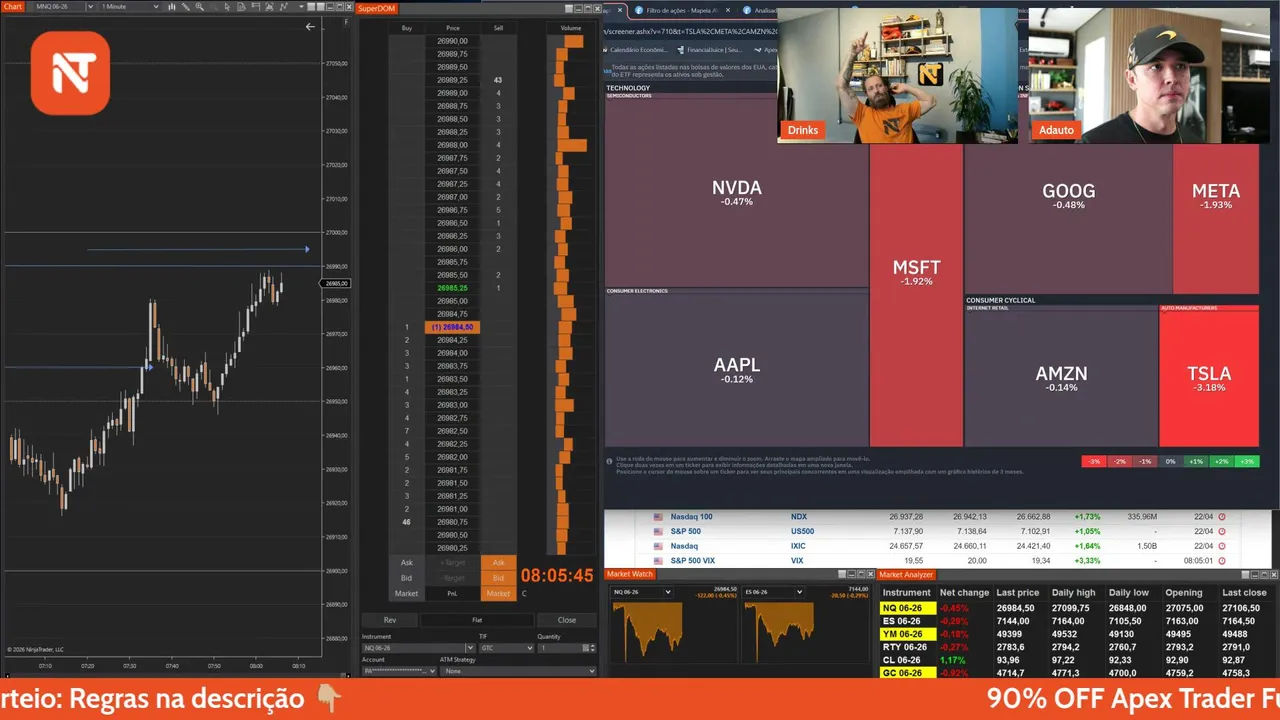
Task: Click the Close position button in SuperDOM
Action: [567, 620]
